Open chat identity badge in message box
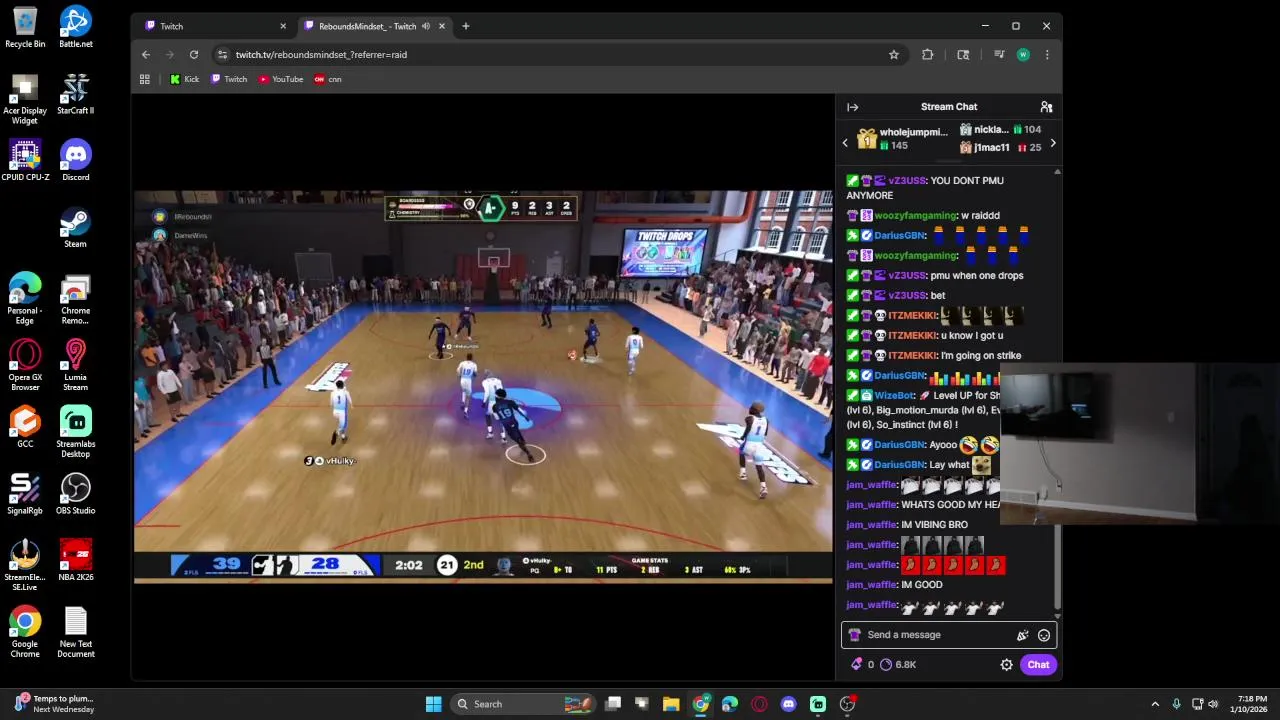This screenshot has height=720, width=1280. coord(854,635)
